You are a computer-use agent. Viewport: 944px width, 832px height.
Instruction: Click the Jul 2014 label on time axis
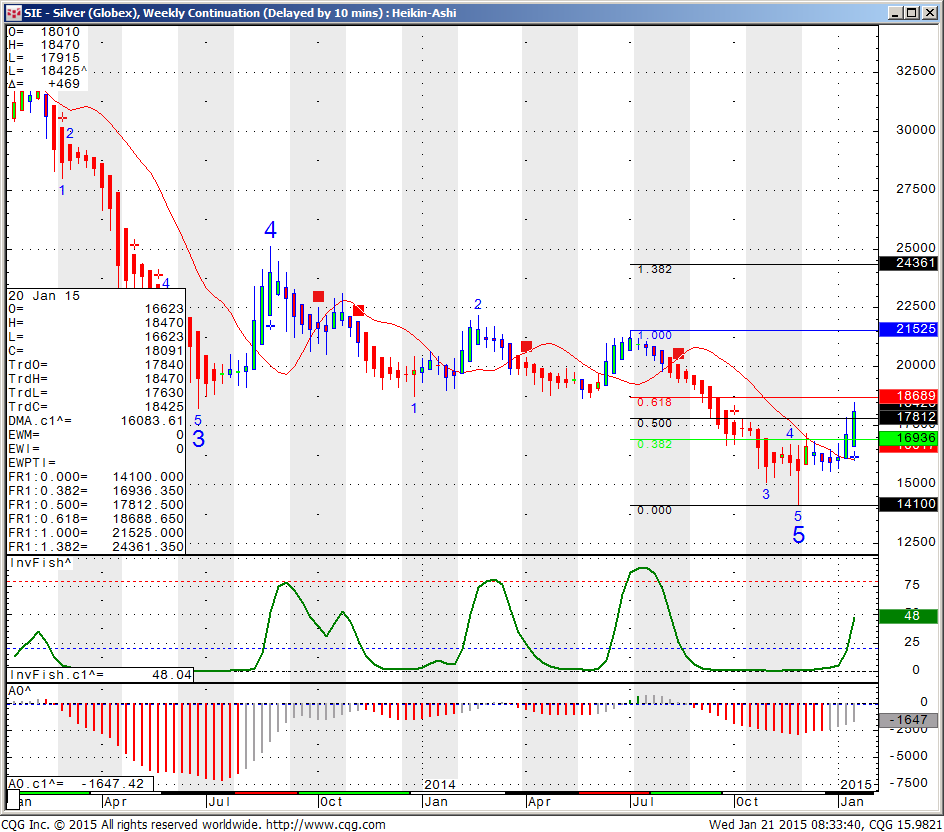(x=643, y=802)
